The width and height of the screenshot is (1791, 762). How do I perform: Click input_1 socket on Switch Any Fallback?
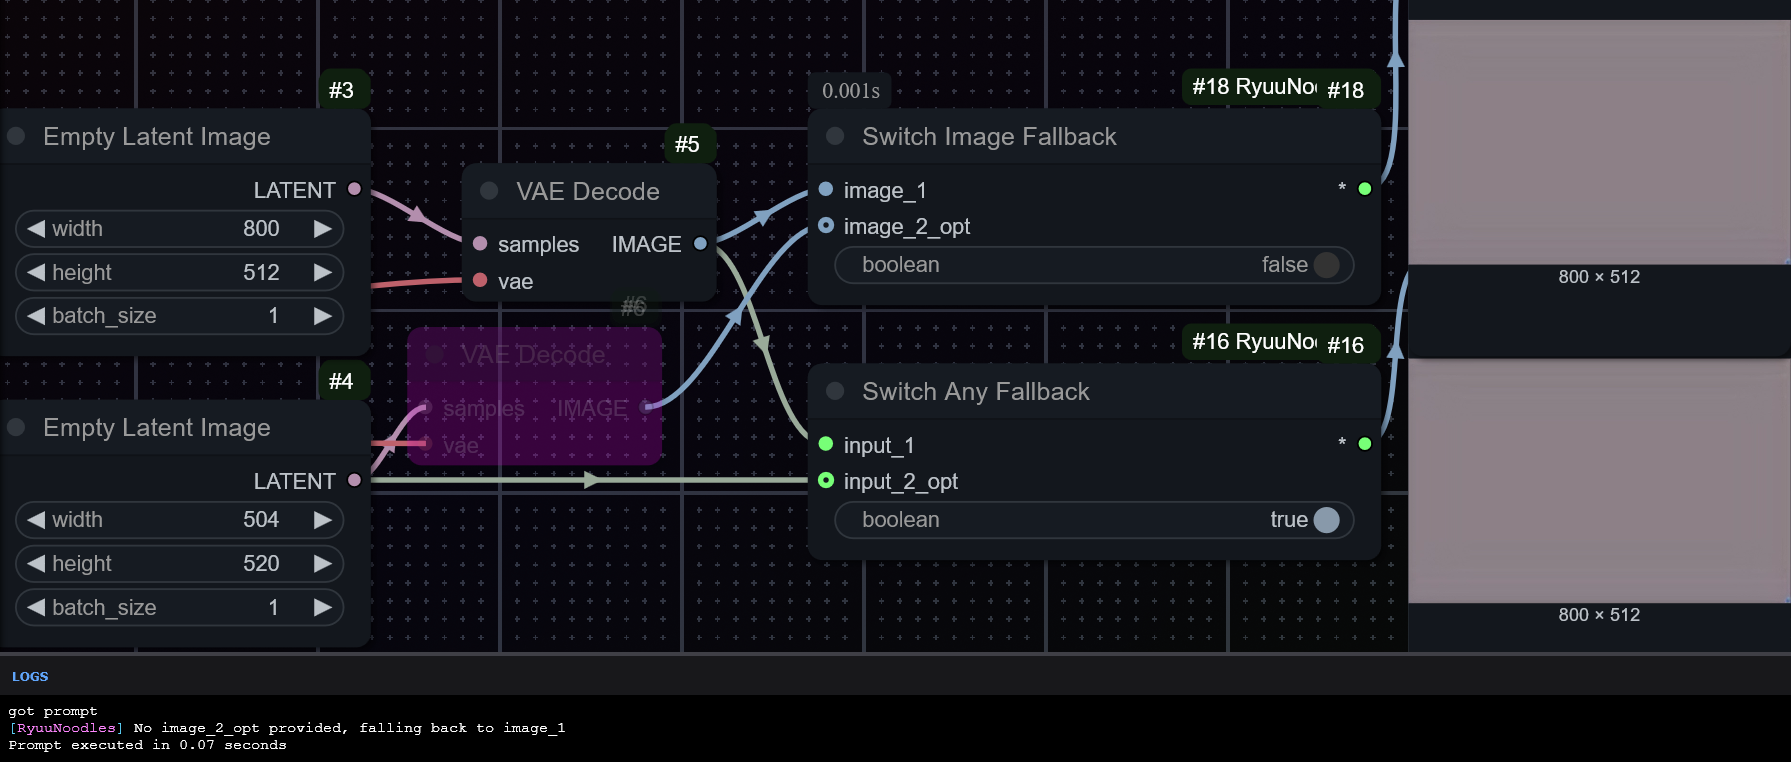826,444
